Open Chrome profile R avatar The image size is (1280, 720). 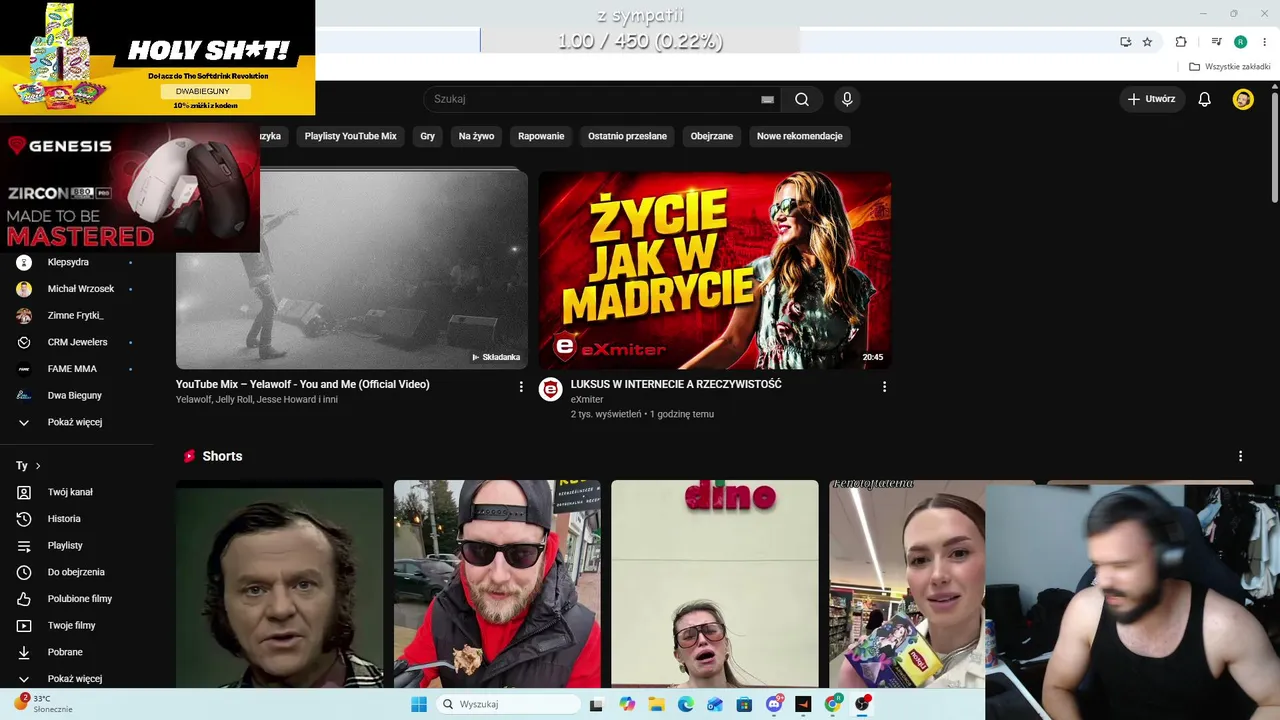point(1241,42)
